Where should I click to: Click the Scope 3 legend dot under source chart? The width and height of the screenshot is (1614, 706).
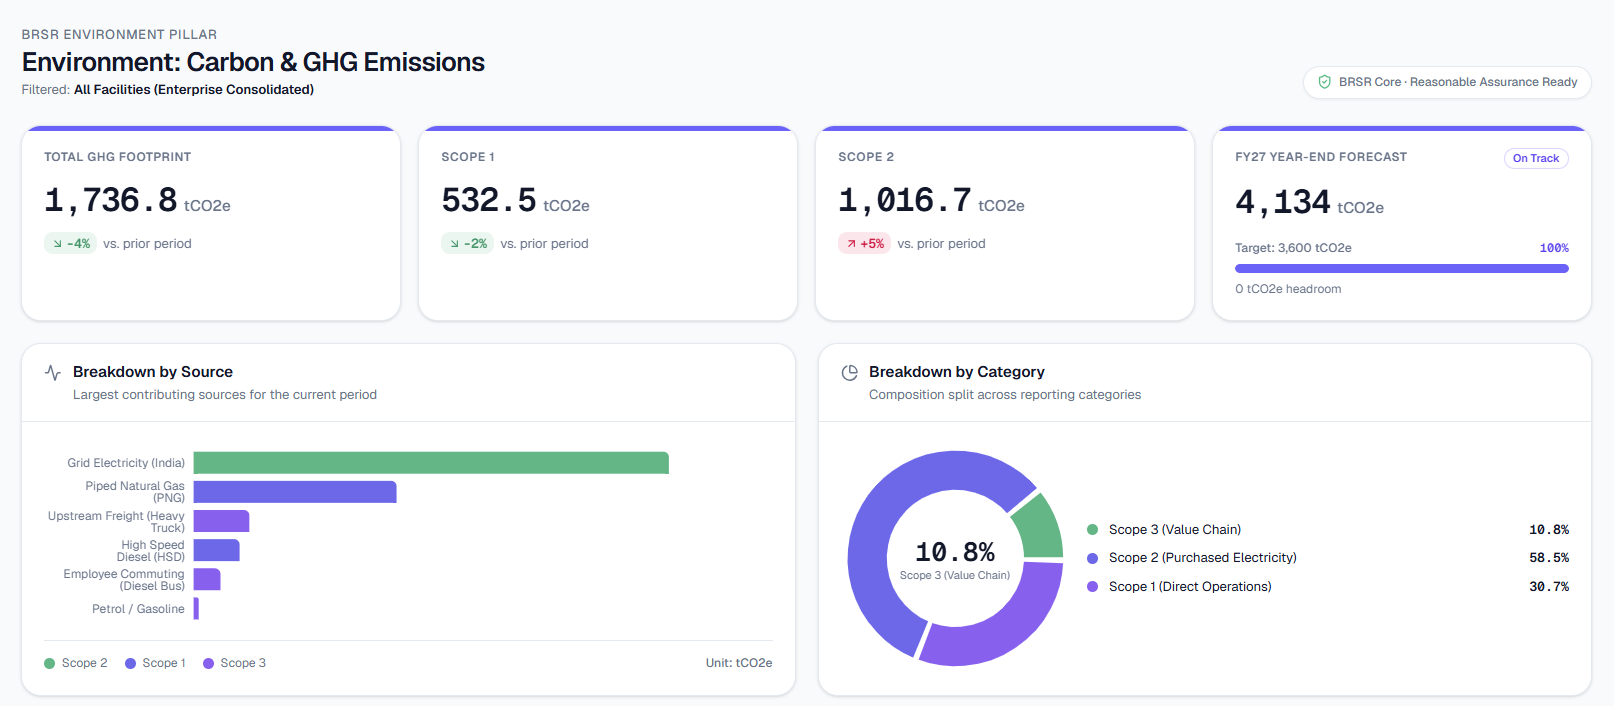click(208, 663)
